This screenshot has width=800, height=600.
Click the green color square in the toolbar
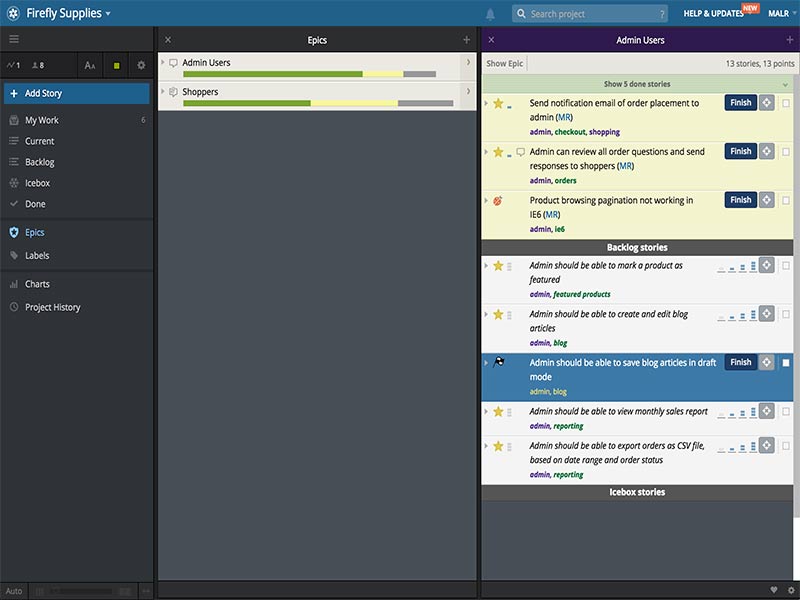tap(115, 63)
